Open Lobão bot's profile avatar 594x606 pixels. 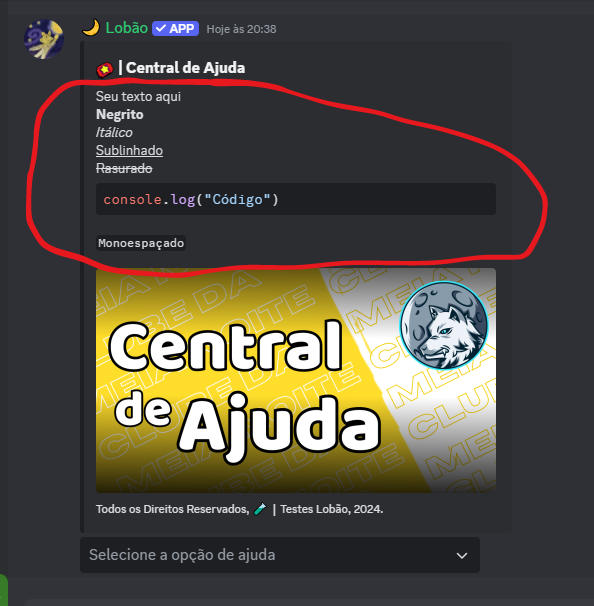pyautogui.click(x=44, y=39)
